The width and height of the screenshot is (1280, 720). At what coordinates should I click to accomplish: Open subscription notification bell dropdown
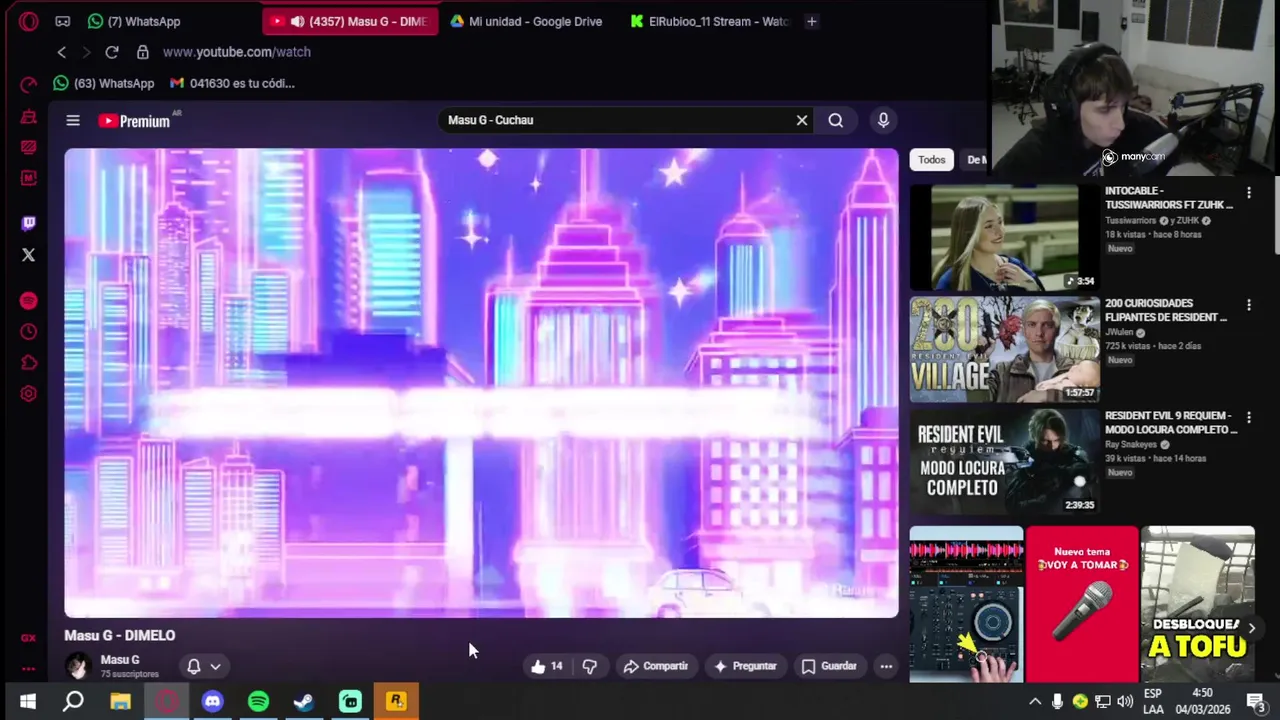pos(202,666)
